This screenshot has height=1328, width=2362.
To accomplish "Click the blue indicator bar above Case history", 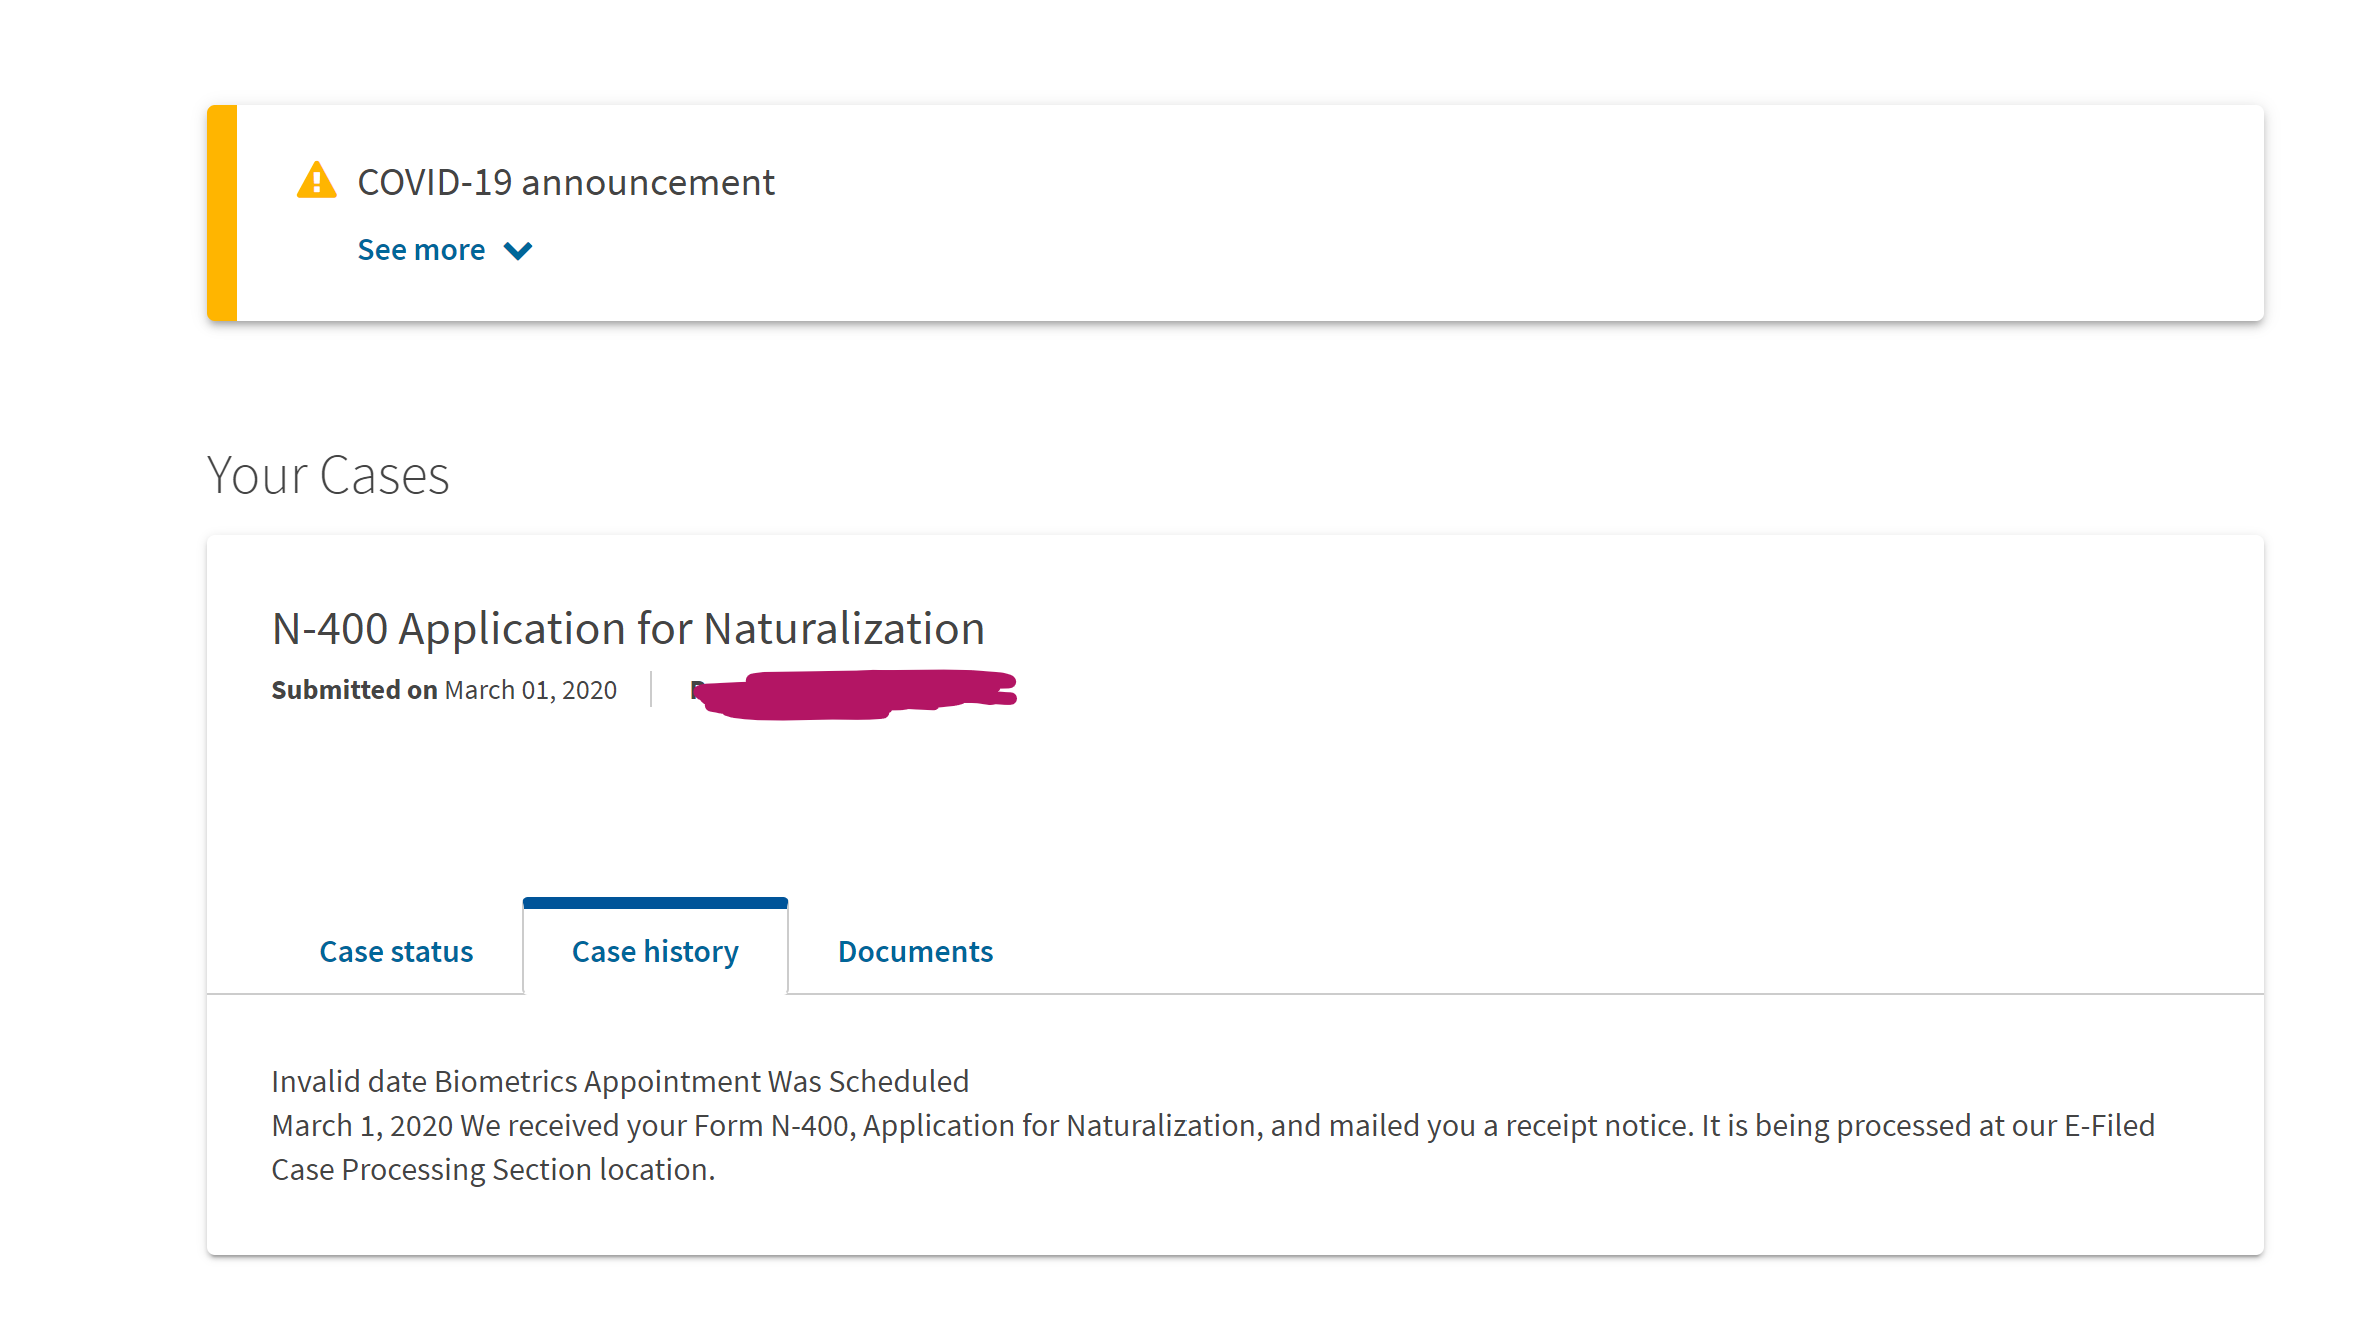I will tap(655, 903).
